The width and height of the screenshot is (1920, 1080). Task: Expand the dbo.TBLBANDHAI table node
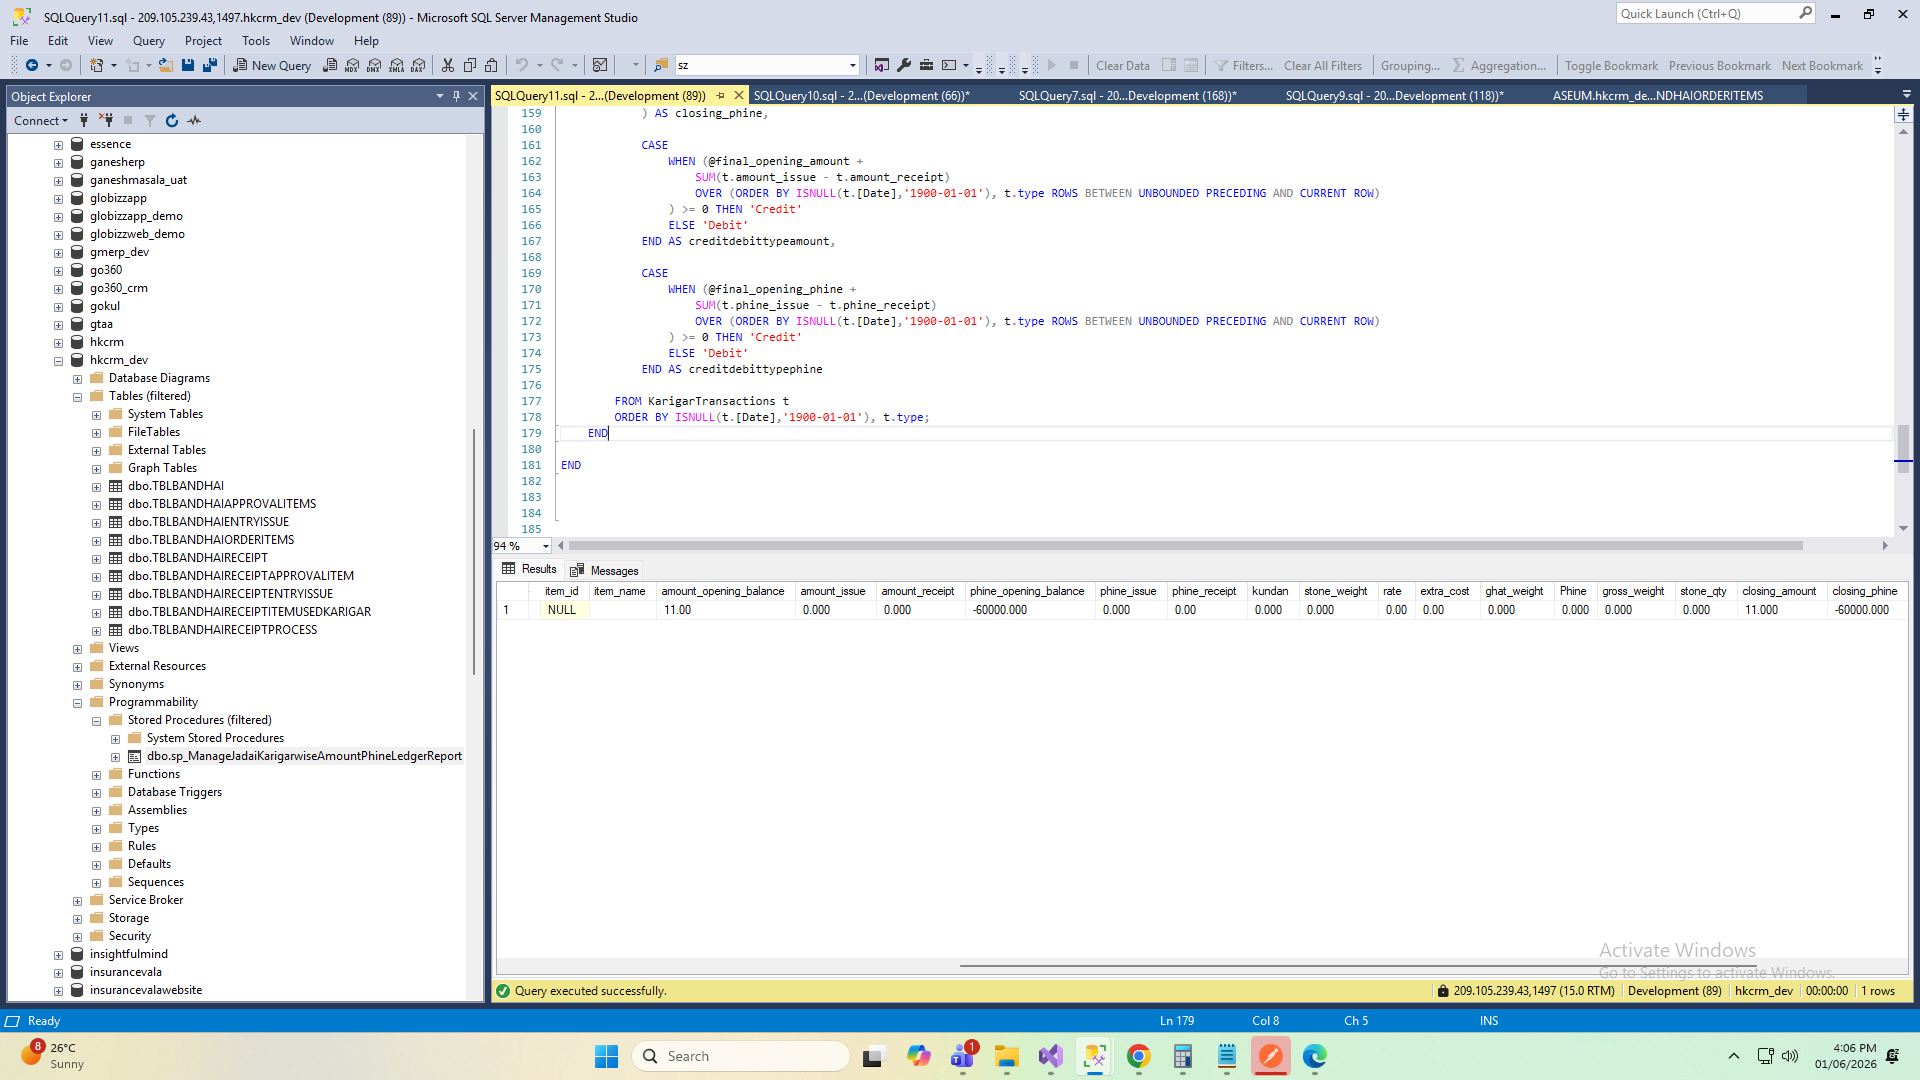[x=97, y=487]
